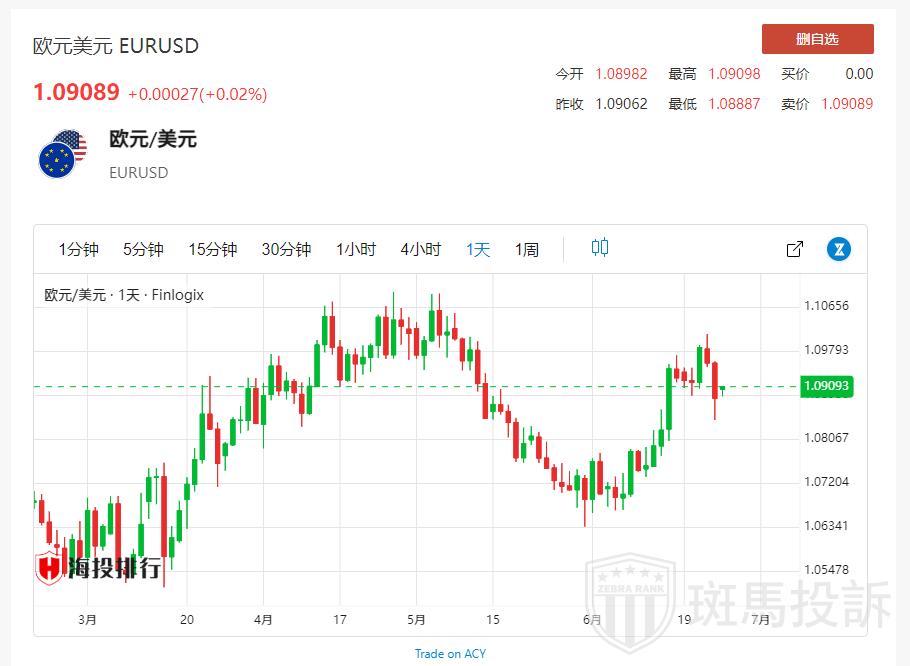
Task: Click the 欧元/美元 · 1天 · Finlogix chart legend
Action: pyautogui.click(x=124, y=295)
